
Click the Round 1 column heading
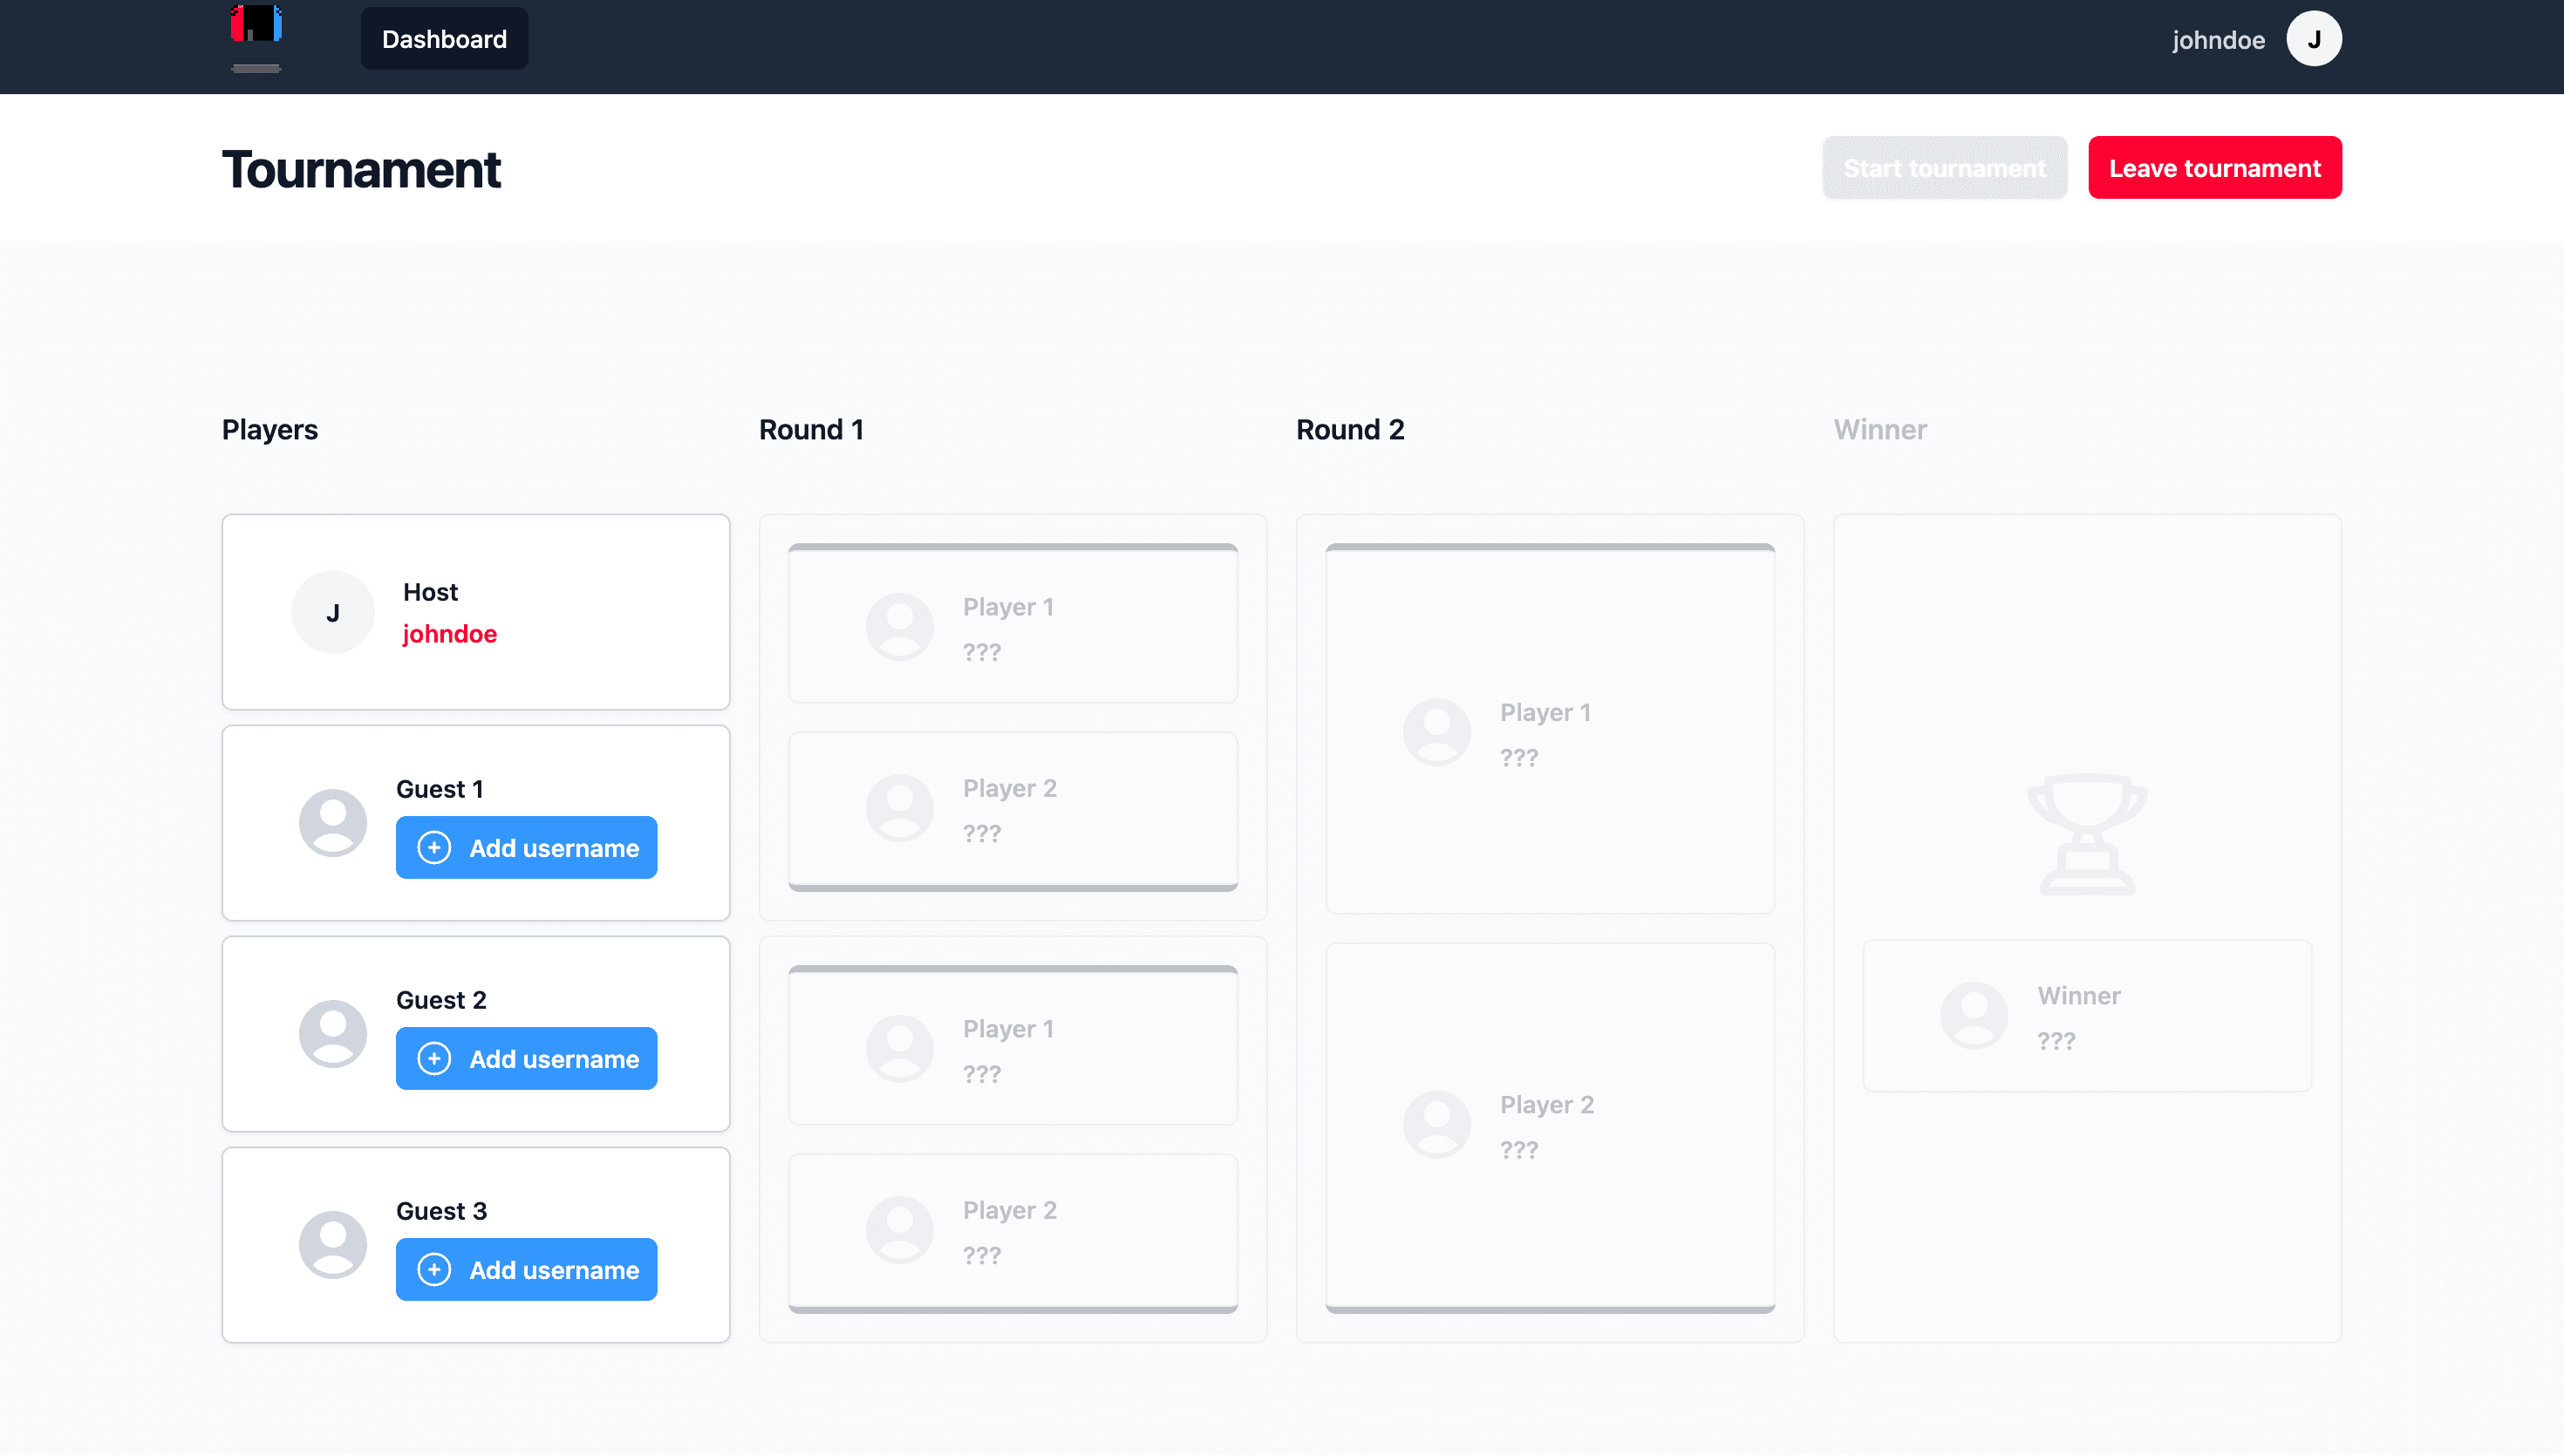click(x=812, y=430)
